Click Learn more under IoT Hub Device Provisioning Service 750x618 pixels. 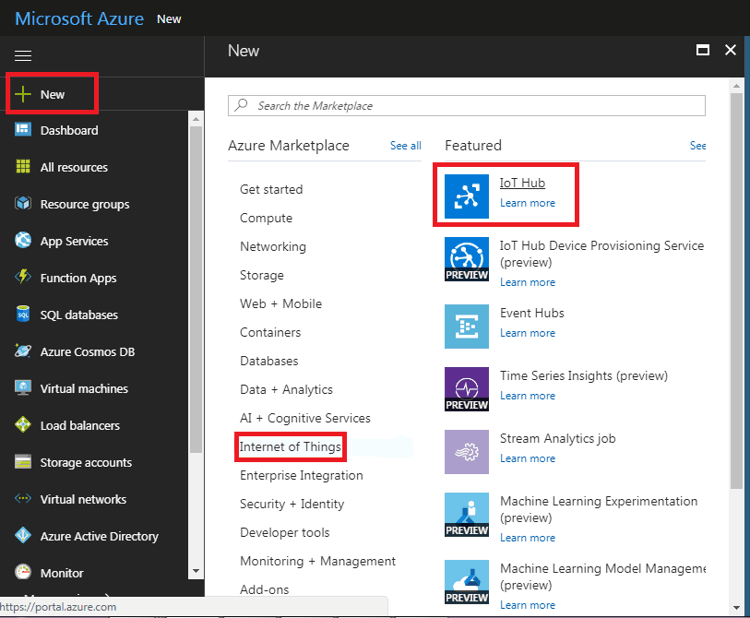pyautogui.click(x=528, y=283)
